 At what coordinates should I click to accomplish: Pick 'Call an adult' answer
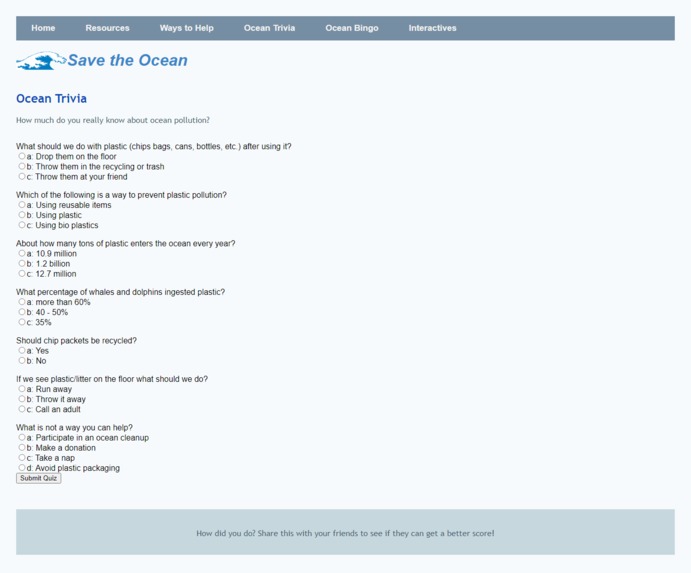pos(22,409)
